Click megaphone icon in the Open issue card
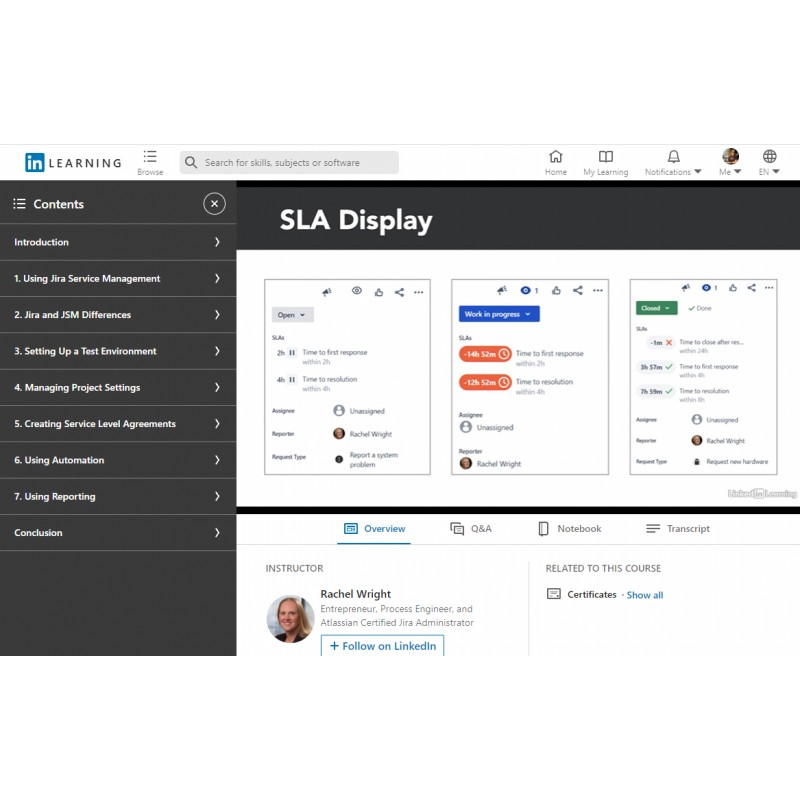This screenshot has height=800, width=800. (327, 292)
